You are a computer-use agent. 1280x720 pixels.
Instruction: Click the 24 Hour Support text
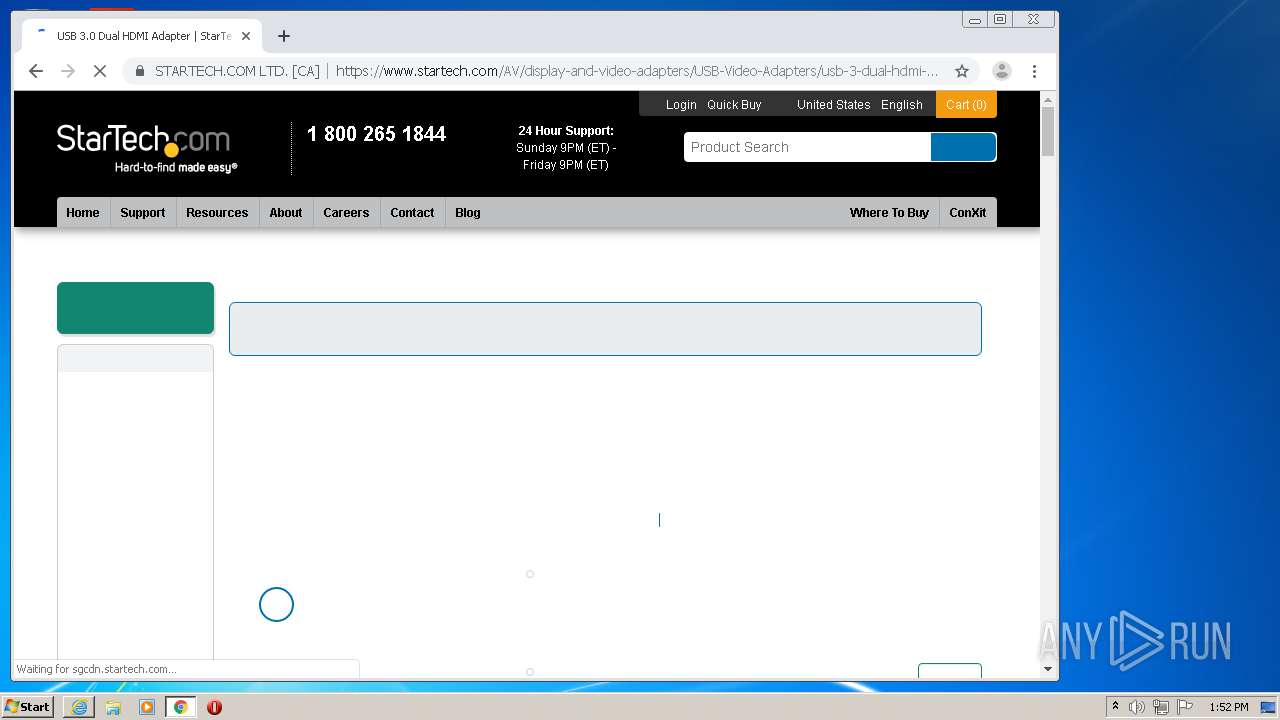coord(566,131)
